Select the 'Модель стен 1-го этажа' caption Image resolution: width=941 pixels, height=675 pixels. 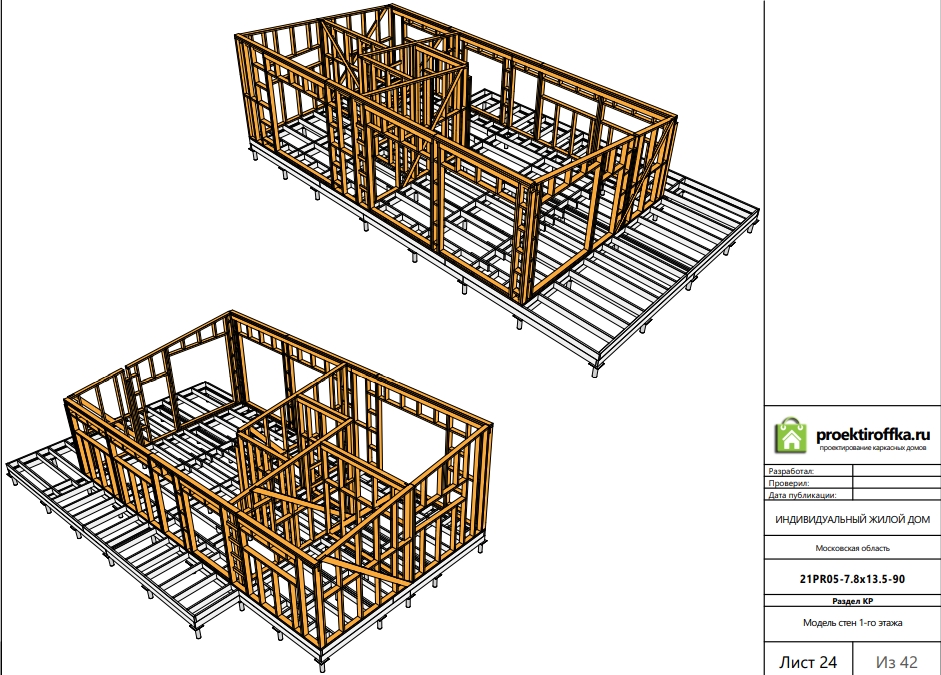tap(852, 623)
